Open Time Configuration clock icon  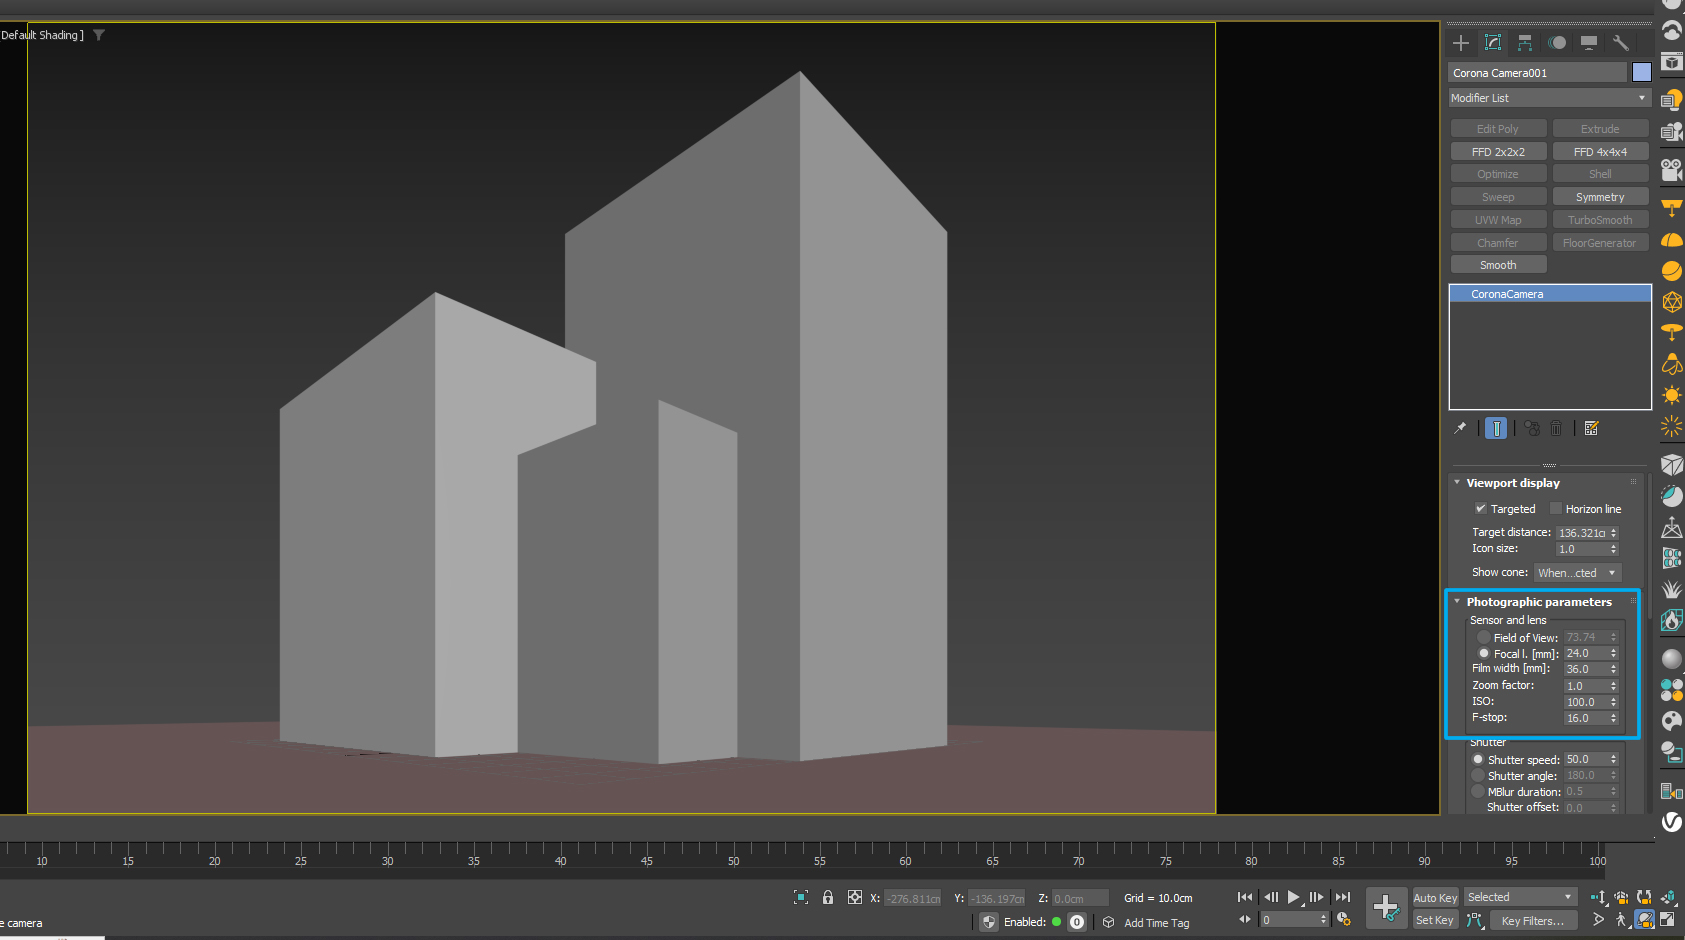click(1344, 920)
